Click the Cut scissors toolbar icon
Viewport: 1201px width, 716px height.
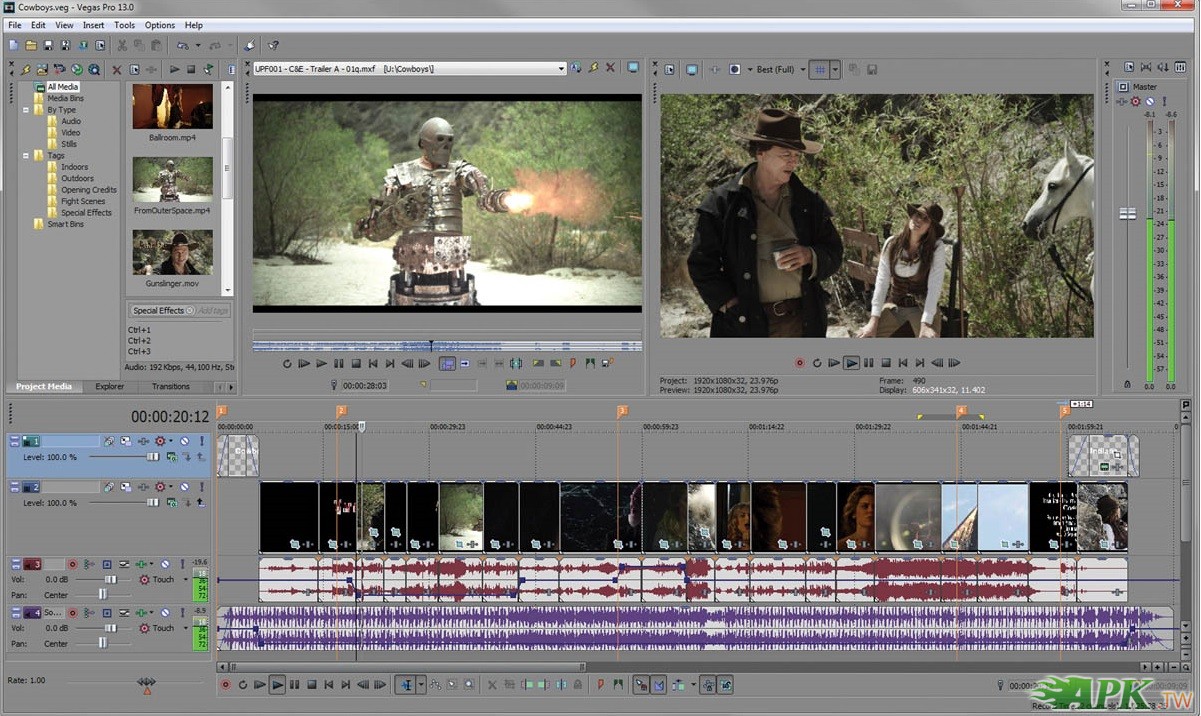122,45
